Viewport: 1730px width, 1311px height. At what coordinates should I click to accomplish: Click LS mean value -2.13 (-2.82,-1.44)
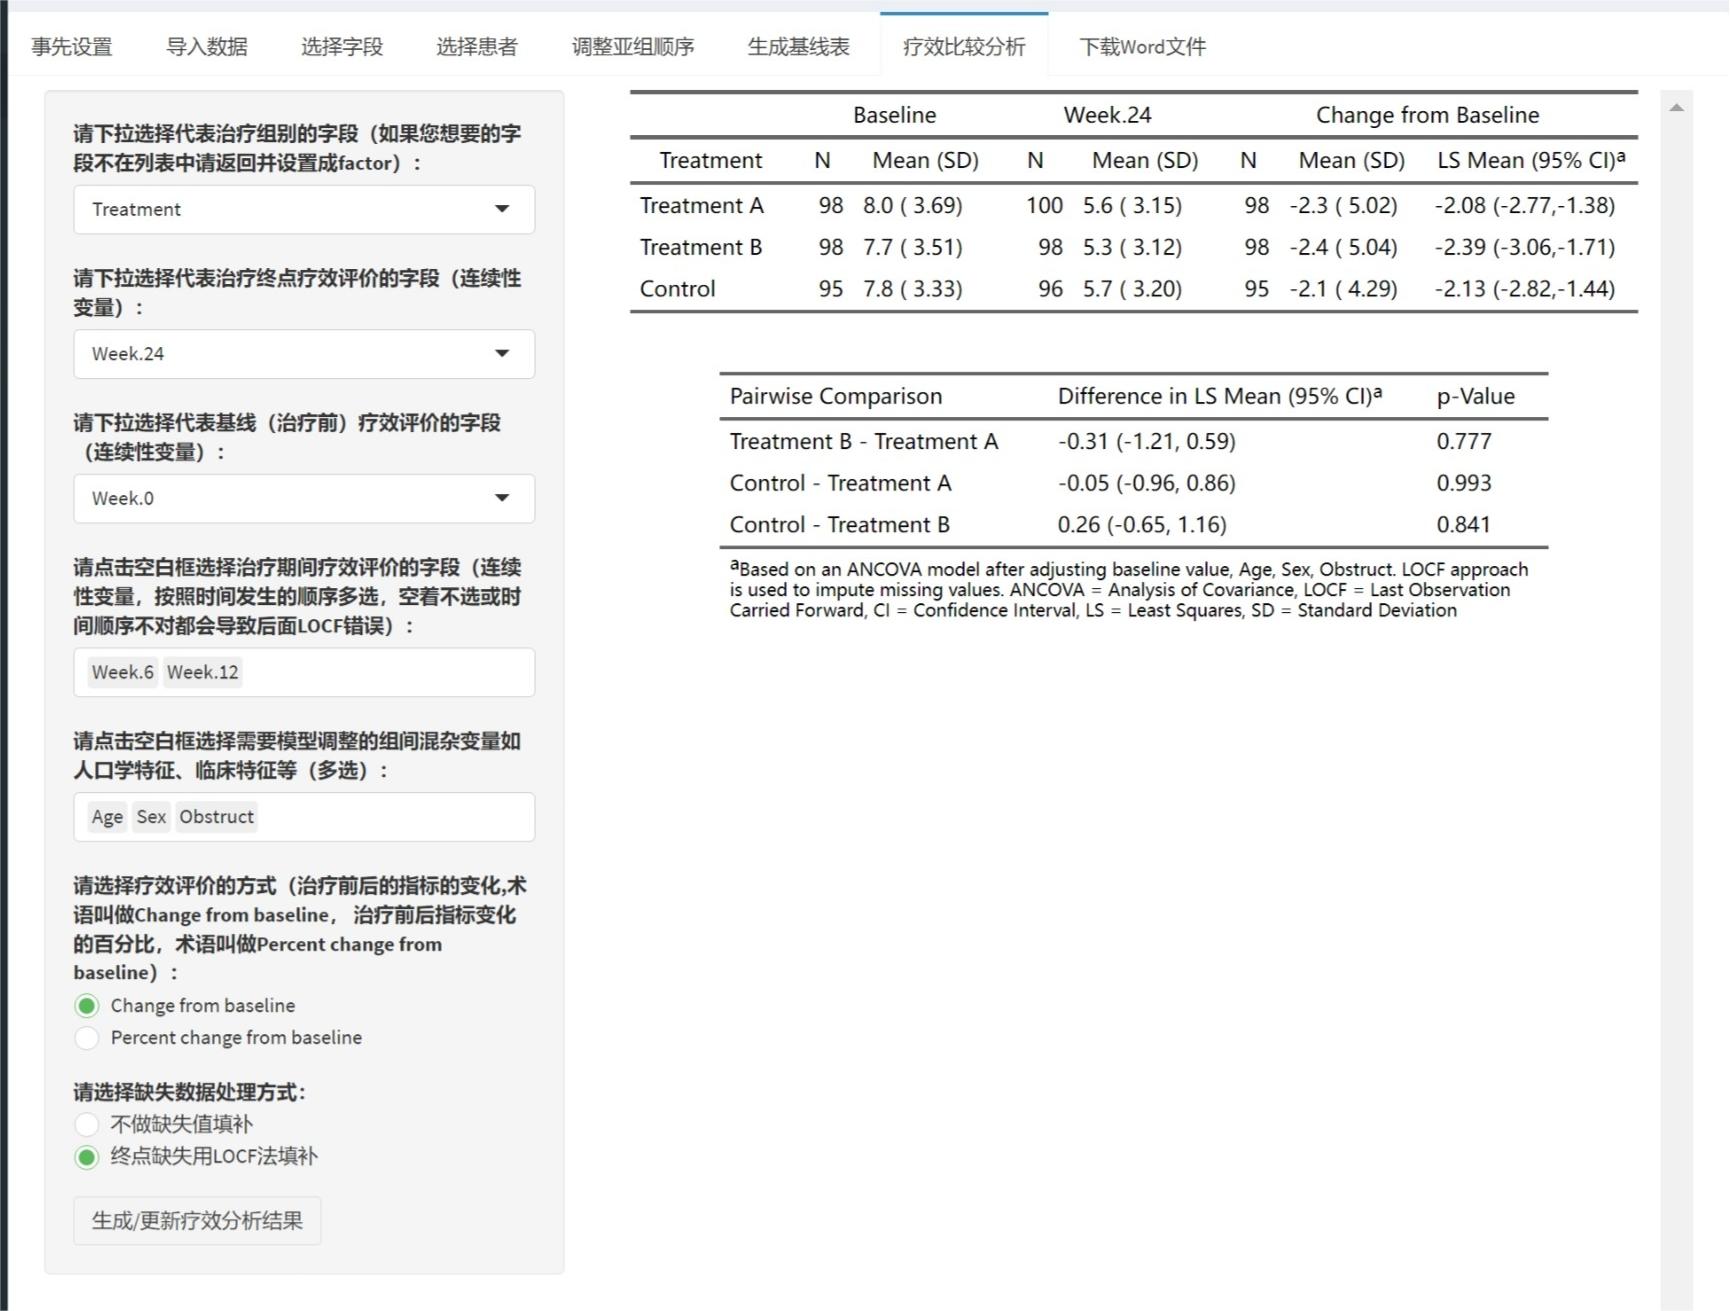[x=1525, y=289]
